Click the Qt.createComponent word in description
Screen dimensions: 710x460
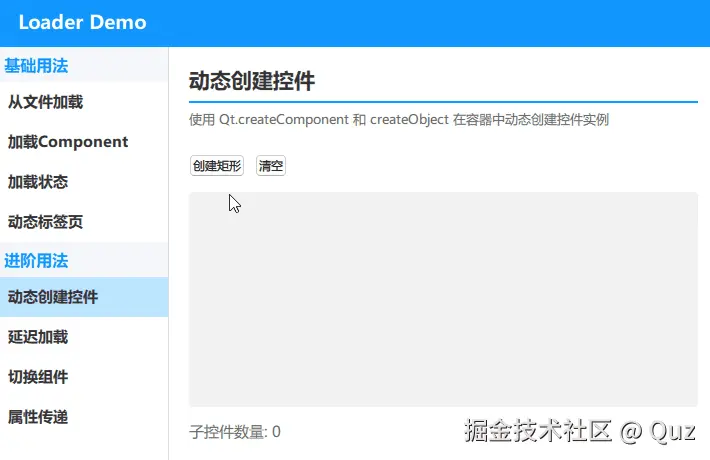[284, 120]
